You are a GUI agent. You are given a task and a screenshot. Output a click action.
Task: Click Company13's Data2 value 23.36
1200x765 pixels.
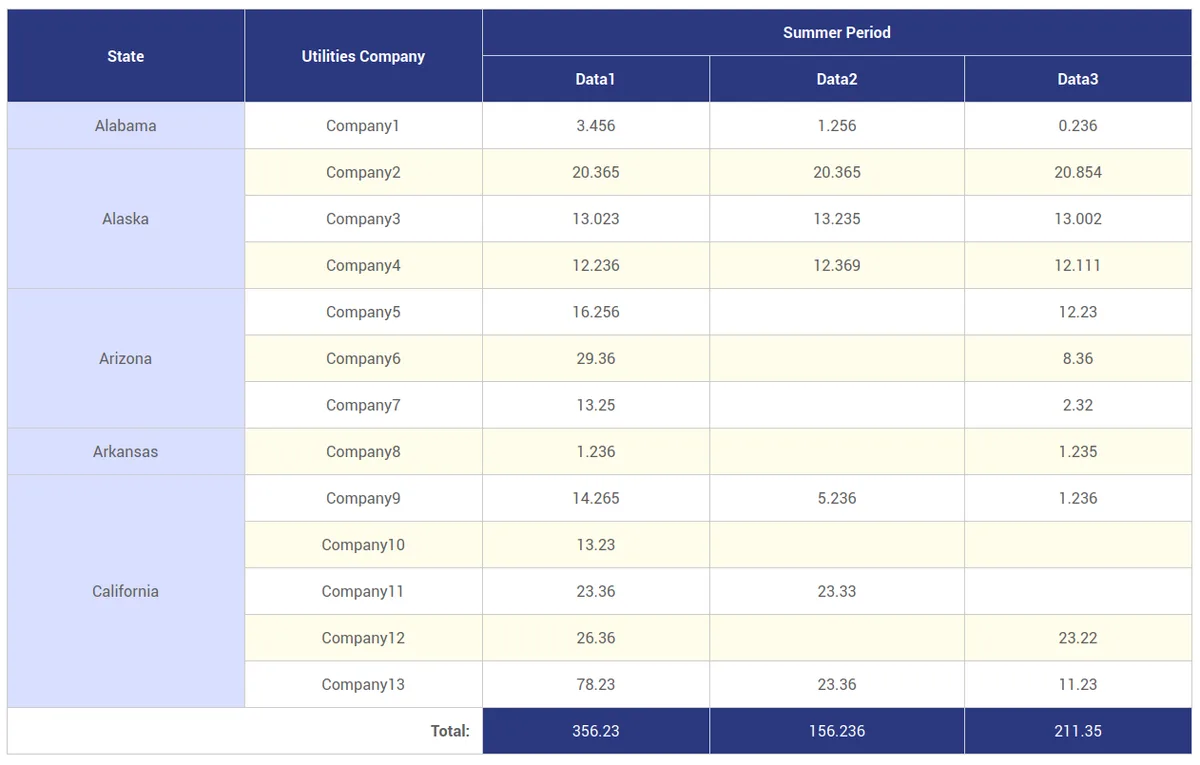click(837, 685)
